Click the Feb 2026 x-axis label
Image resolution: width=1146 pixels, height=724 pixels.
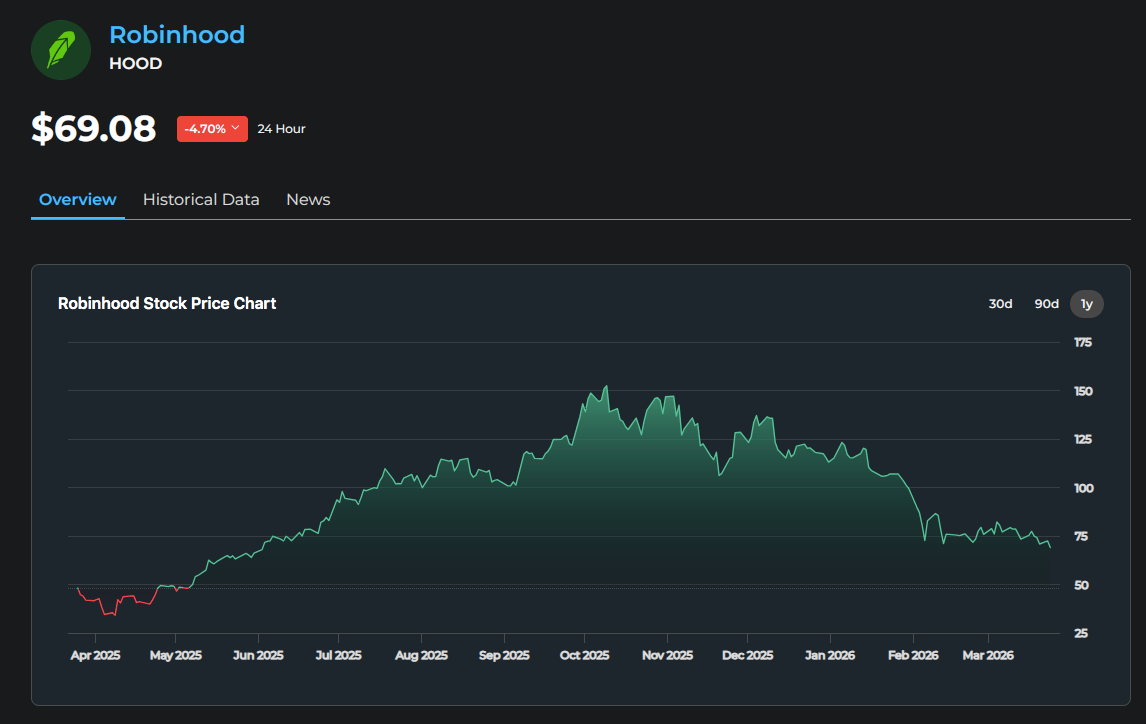pyautogui.click(x=913, y=656)
